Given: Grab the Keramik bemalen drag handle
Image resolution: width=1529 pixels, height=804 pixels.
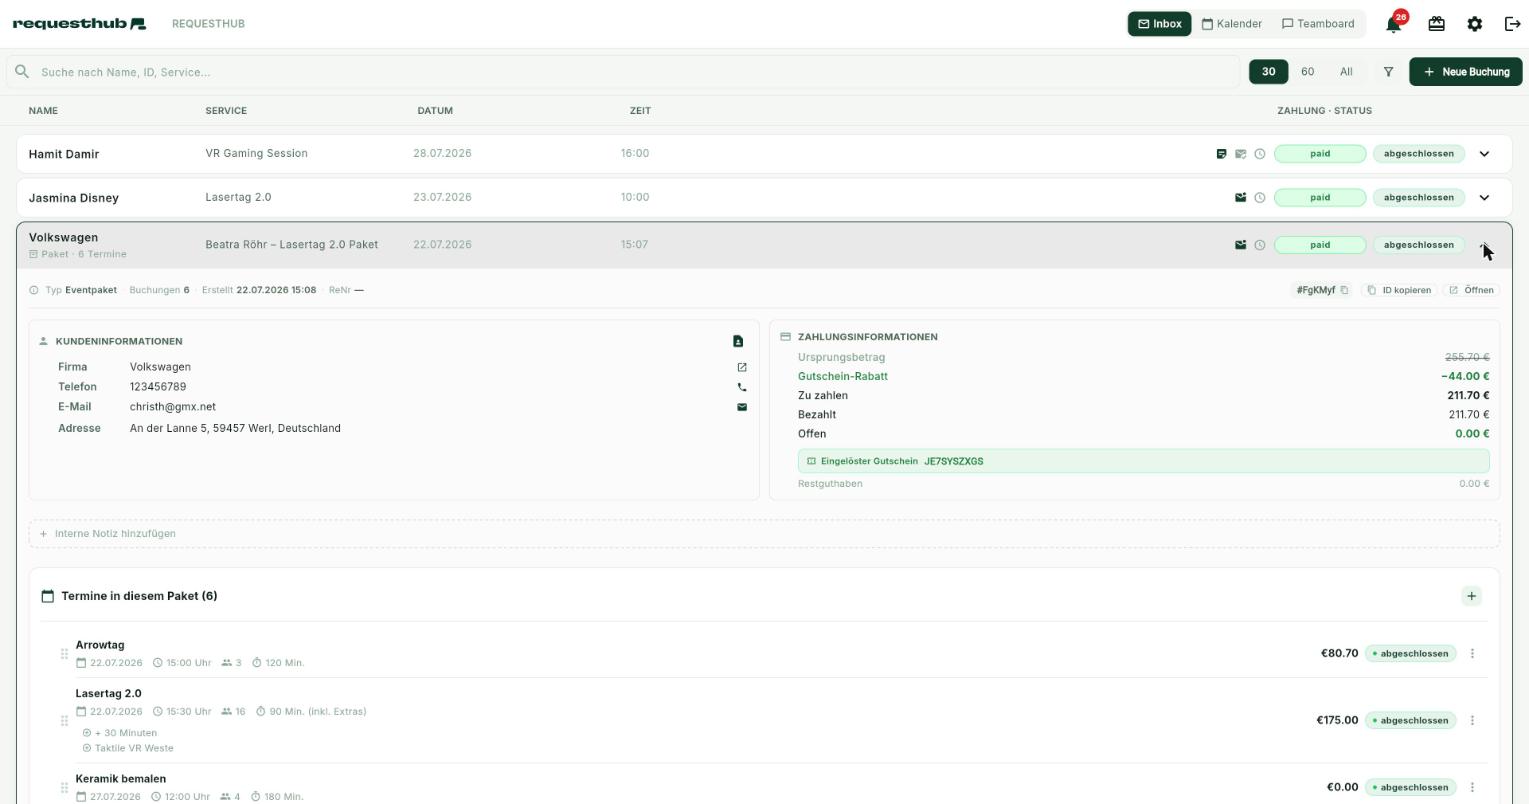Looking at the screenshot, I should (64, 788).
